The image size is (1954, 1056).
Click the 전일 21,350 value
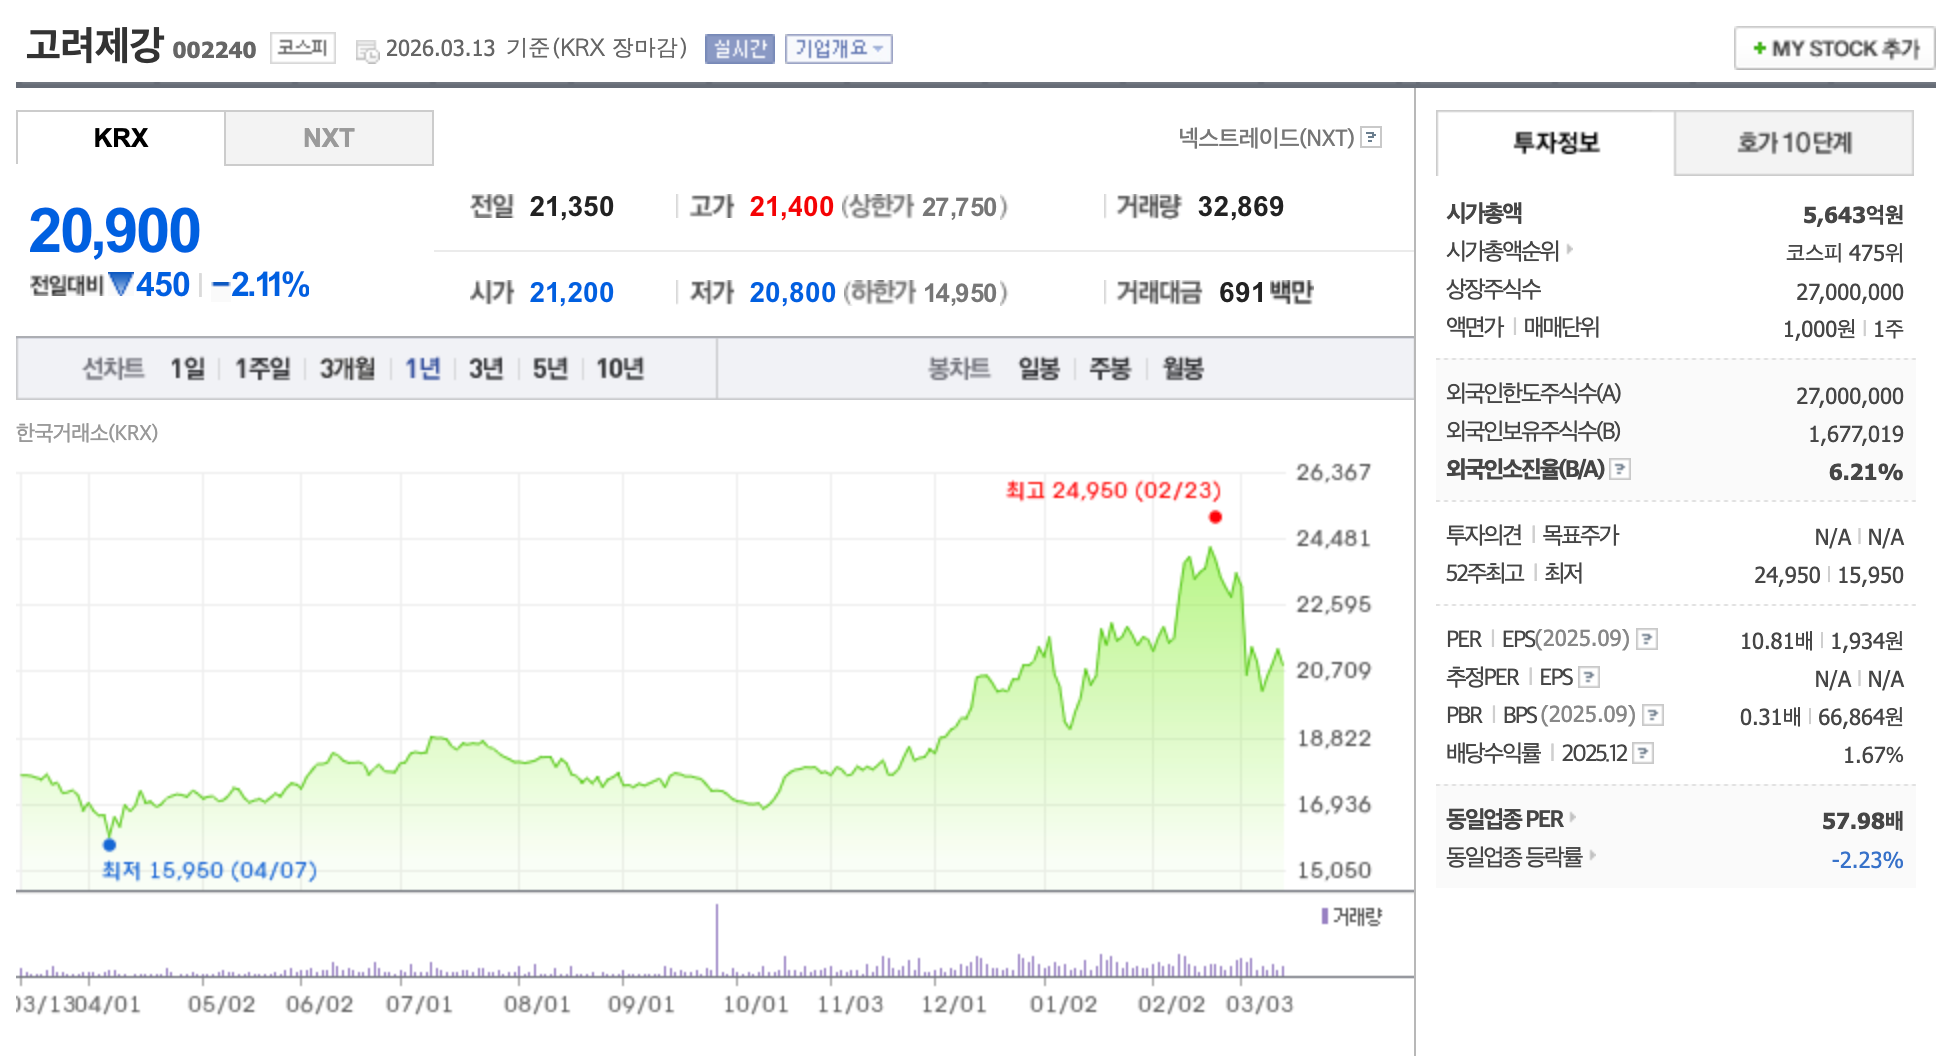click(572, 207)
